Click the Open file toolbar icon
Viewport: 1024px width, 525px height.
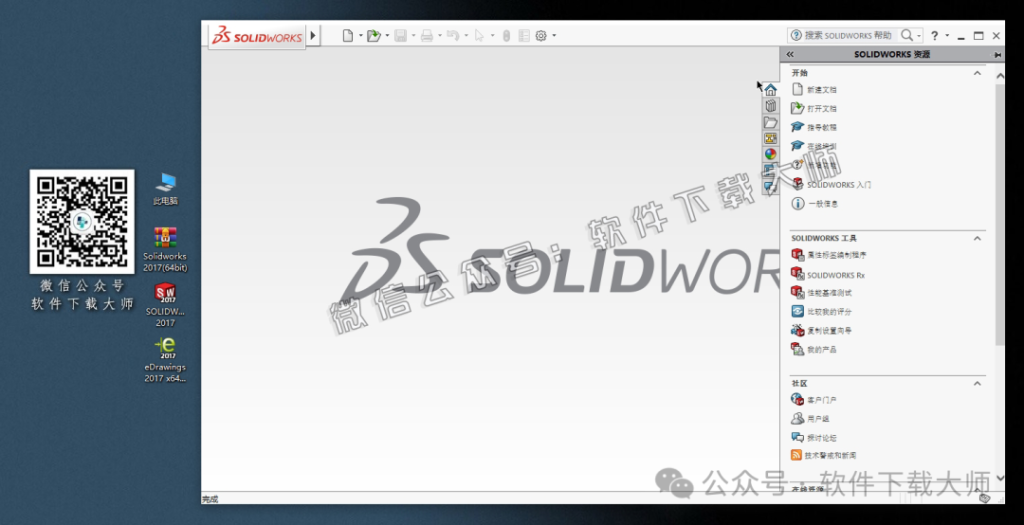374,35
